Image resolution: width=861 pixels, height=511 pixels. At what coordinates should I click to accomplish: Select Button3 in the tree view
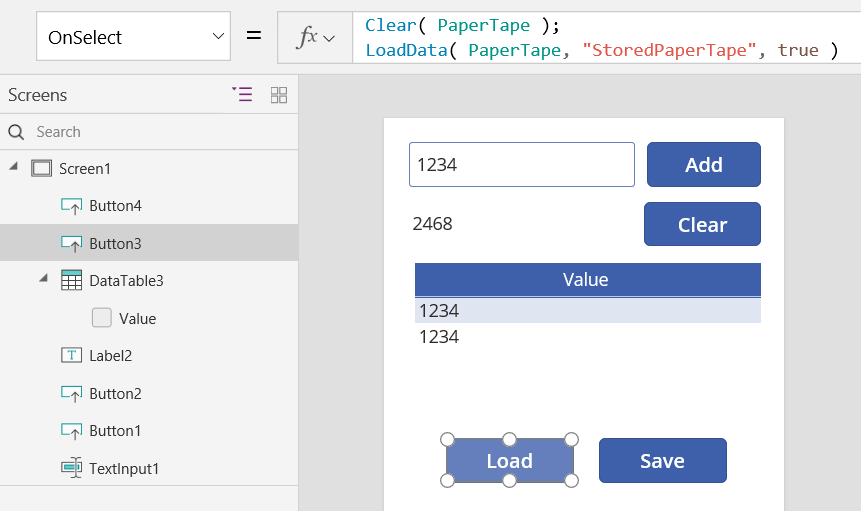pyautogui.click(x=115, y=243)
